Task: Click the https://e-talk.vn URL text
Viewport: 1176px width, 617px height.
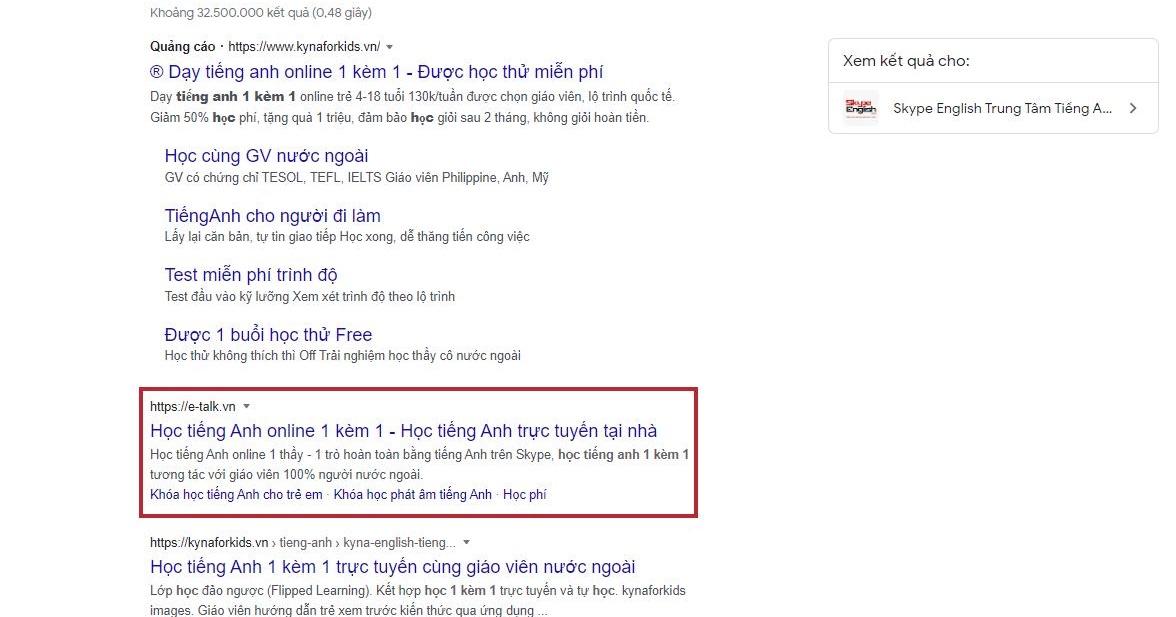Action: (192, 406)
